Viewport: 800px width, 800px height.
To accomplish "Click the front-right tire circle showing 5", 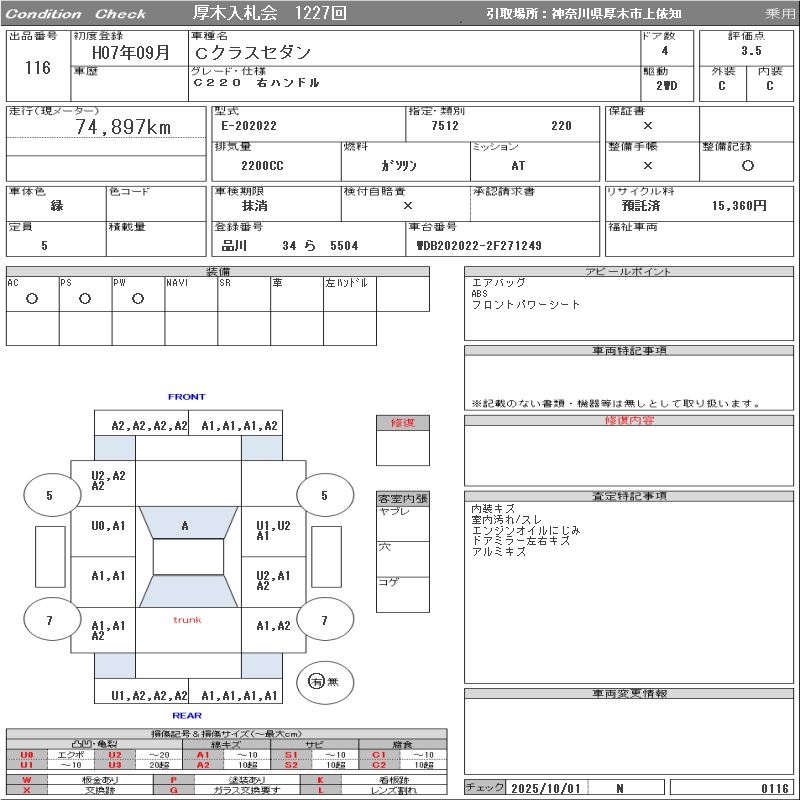I will (x=324, y=495).
